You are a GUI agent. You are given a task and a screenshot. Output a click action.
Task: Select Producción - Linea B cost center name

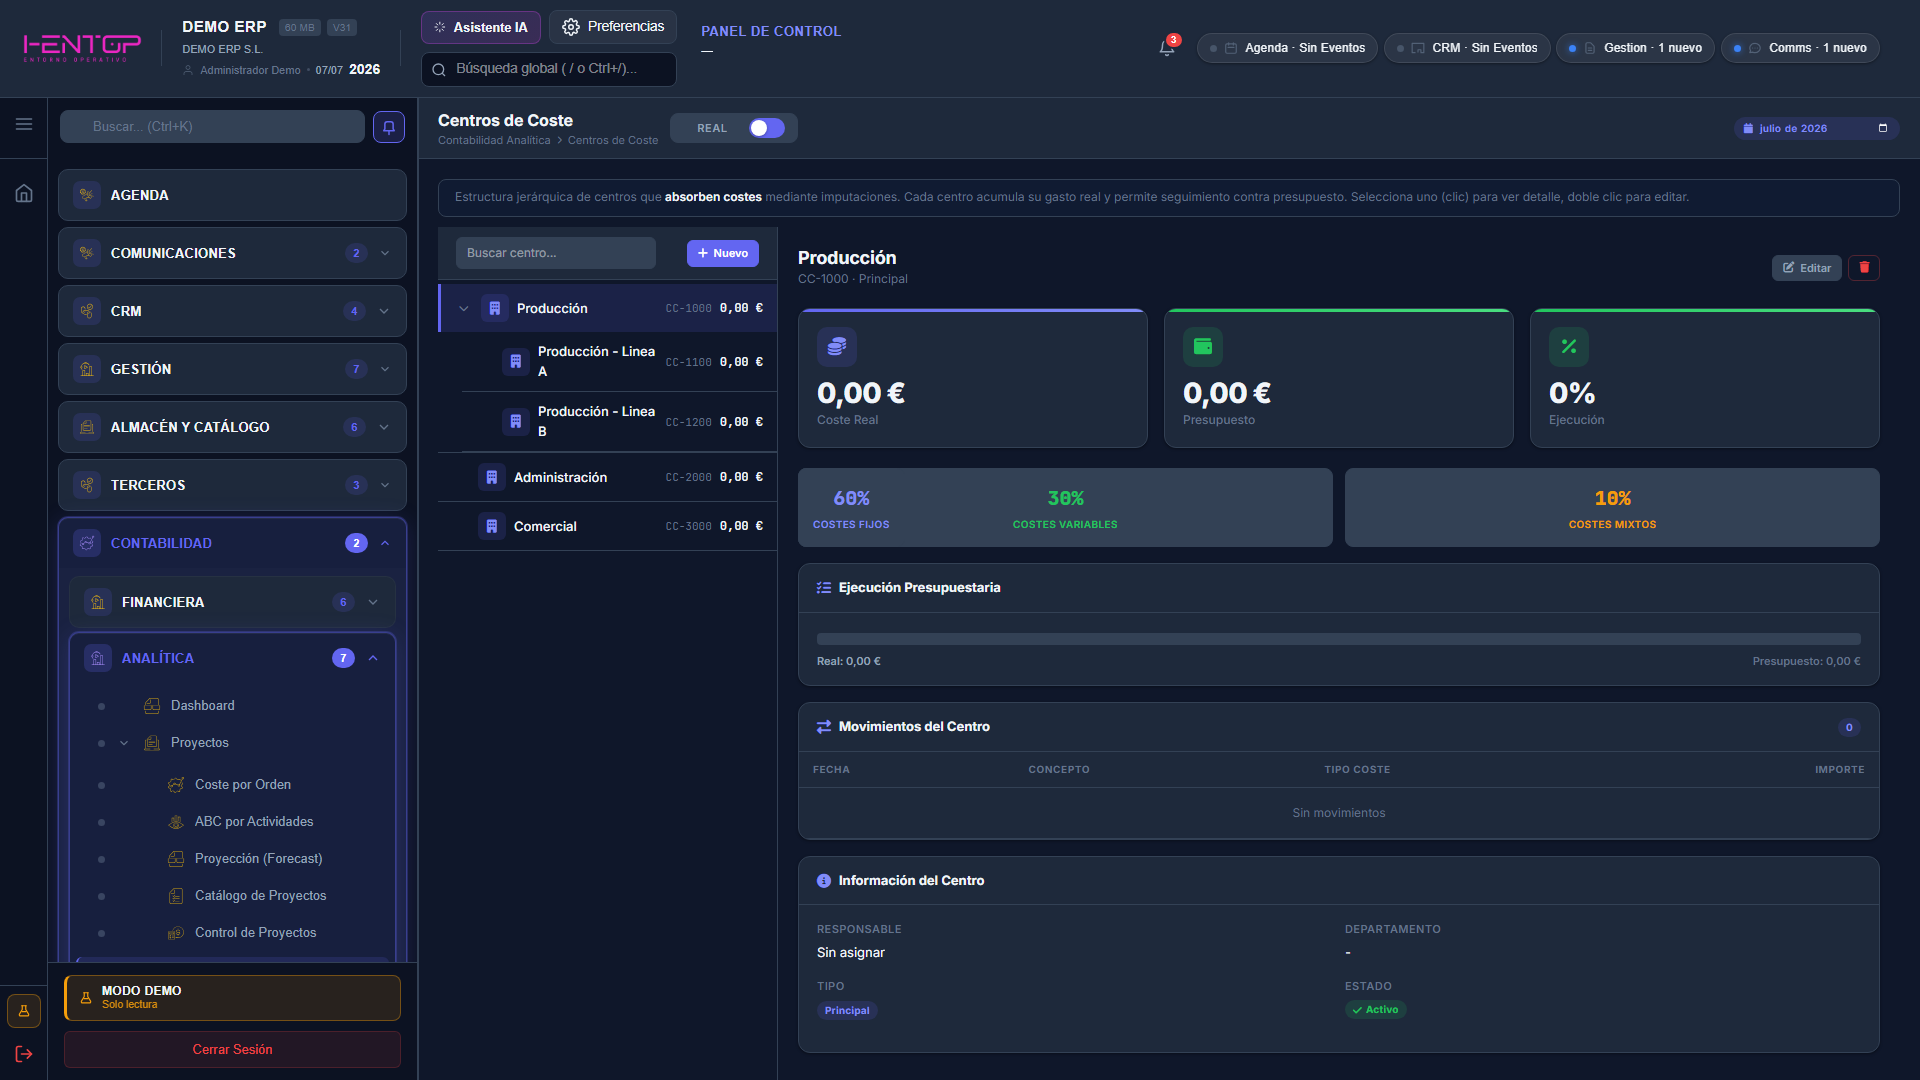coord(596,422)
